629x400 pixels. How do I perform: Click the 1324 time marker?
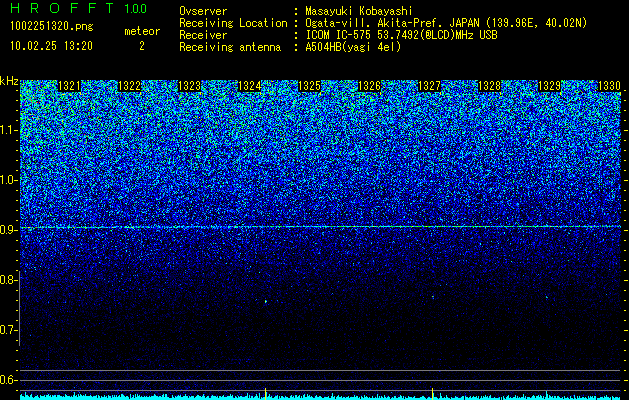click(x=250, y=86)
